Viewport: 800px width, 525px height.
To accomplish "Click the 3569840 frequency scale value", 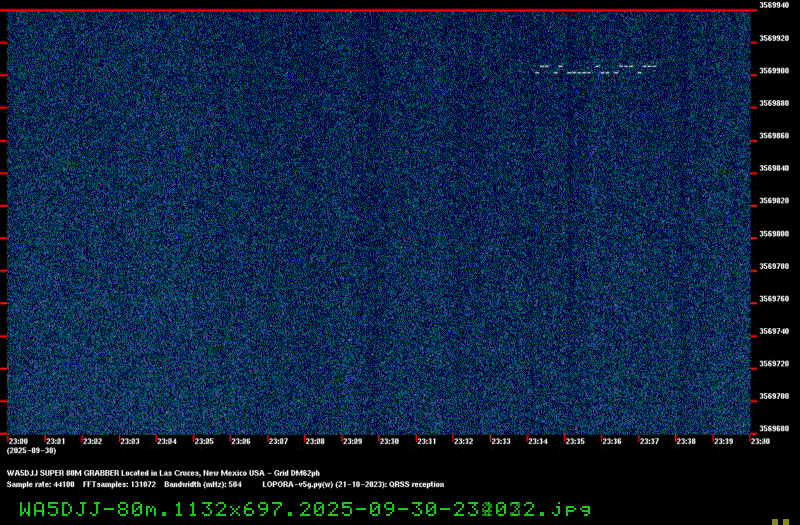I will [x=774, y=168].
